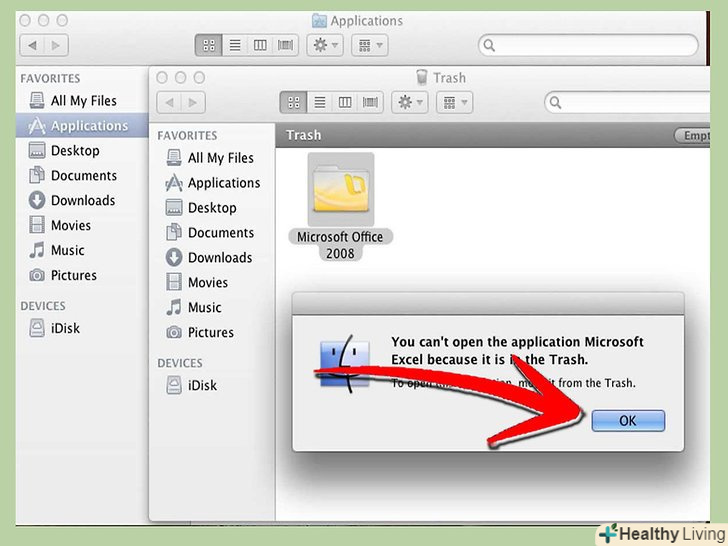The width and height of the screenshot is (728, 546).
Task: Open Downloads in Applications window sidebar
Action: (x=72, y=201)
